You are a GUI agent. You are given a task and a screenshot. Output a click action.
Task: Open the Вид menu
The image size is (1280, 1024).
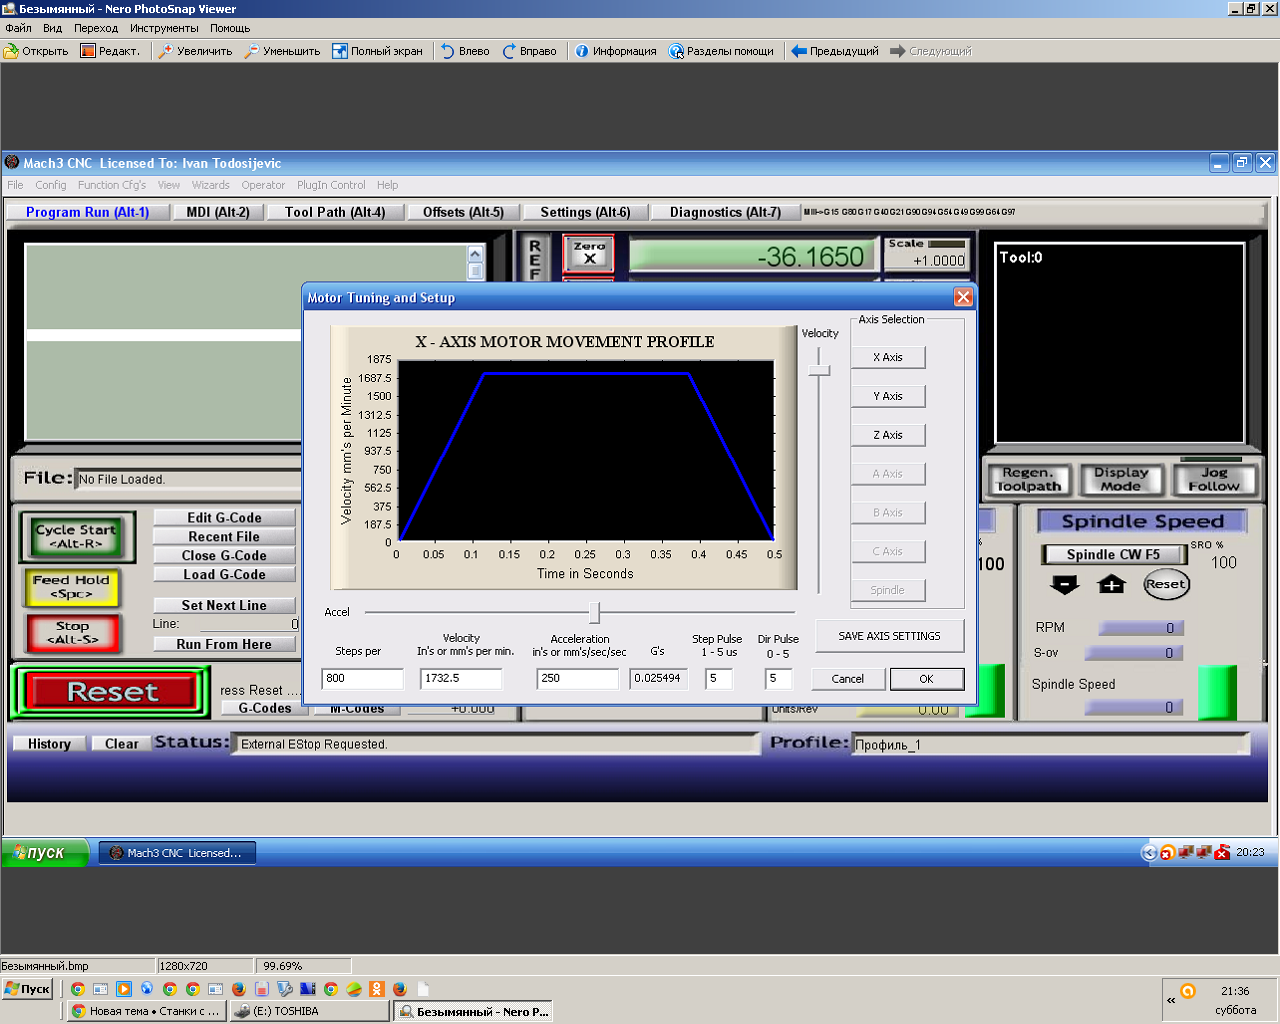pos(53,28)
